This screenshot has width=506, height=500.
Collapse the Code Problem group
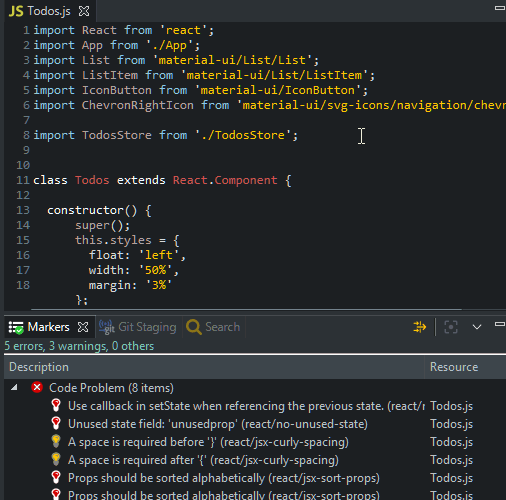point(14,388)
